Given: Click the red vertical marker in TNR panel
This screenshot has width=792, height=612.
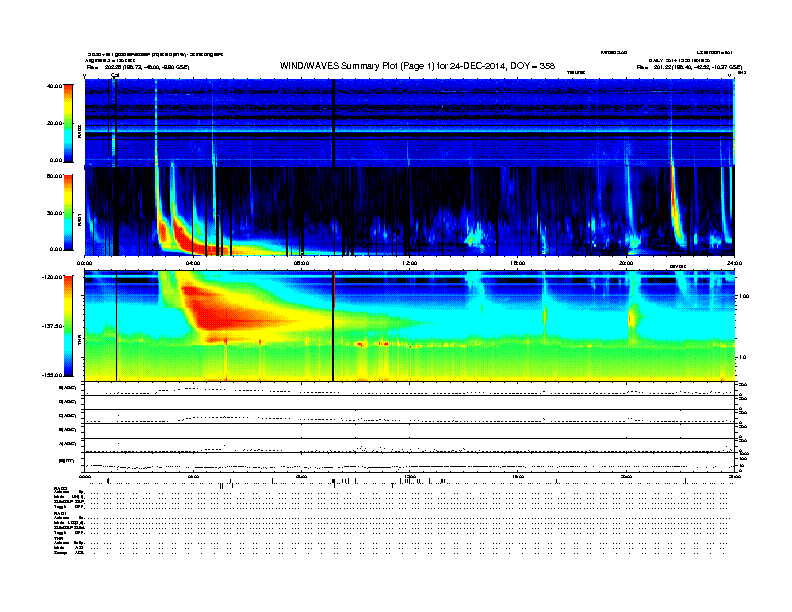Looking at the screenshot, I should click(334, 289).
